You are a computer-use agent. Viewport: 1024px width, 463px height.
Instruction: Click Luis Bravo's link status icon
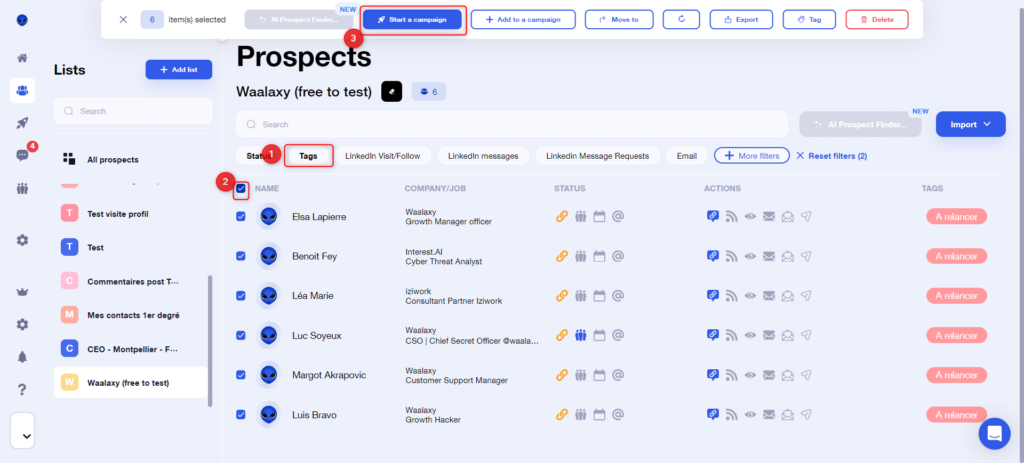(x=562, y=415)
